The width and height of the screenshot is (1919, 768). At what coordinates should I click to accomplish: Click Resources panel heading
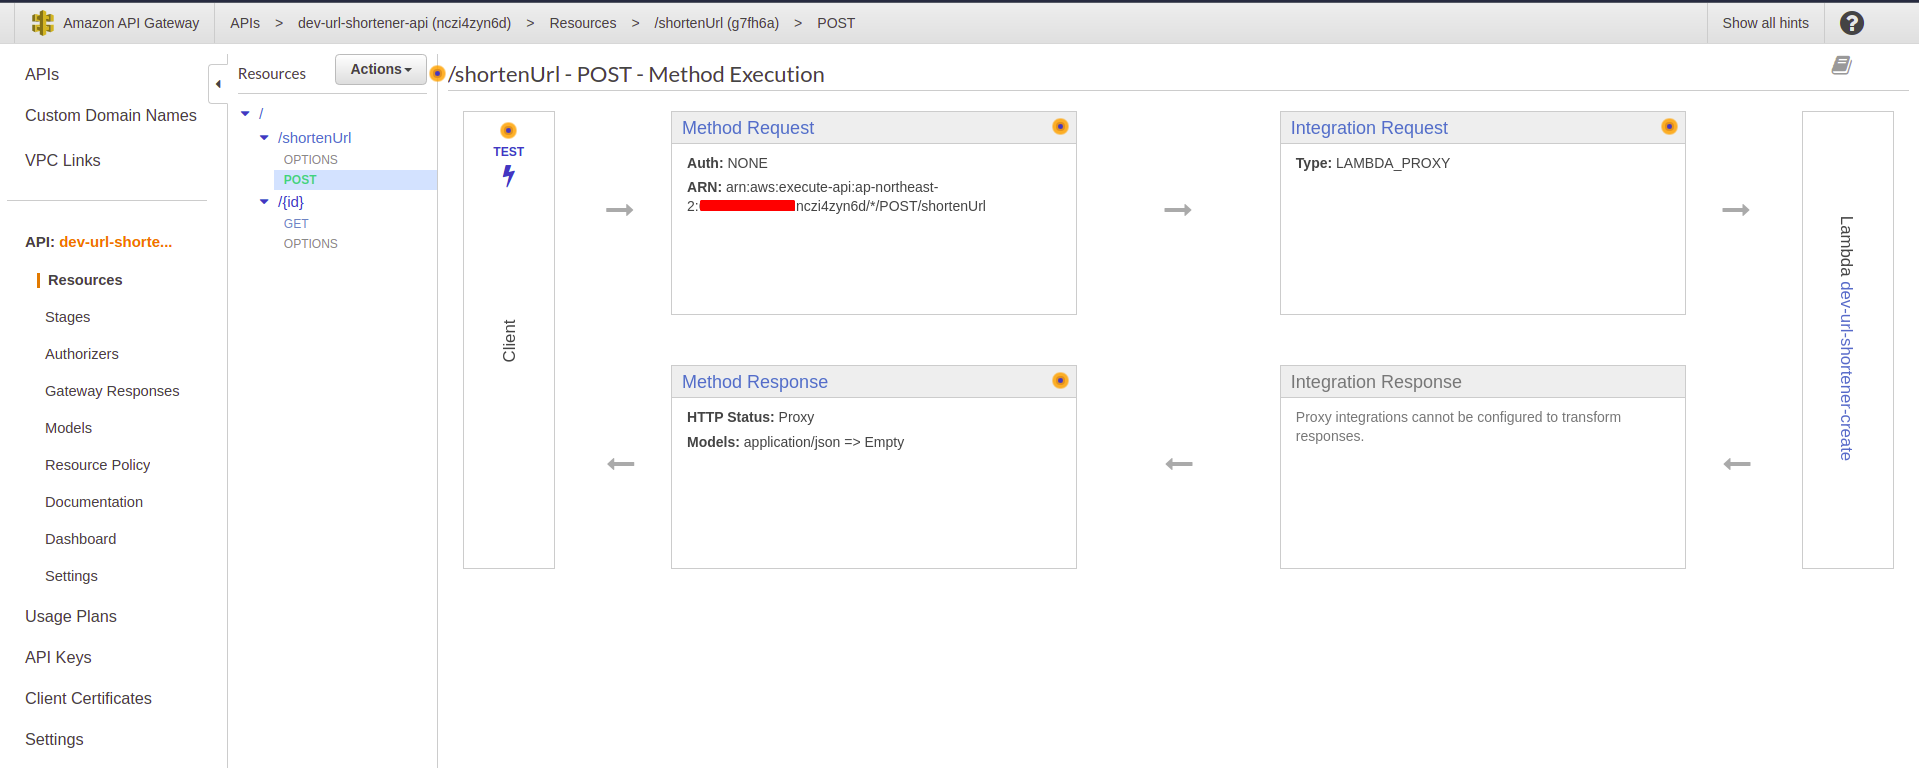coord(272,74)
